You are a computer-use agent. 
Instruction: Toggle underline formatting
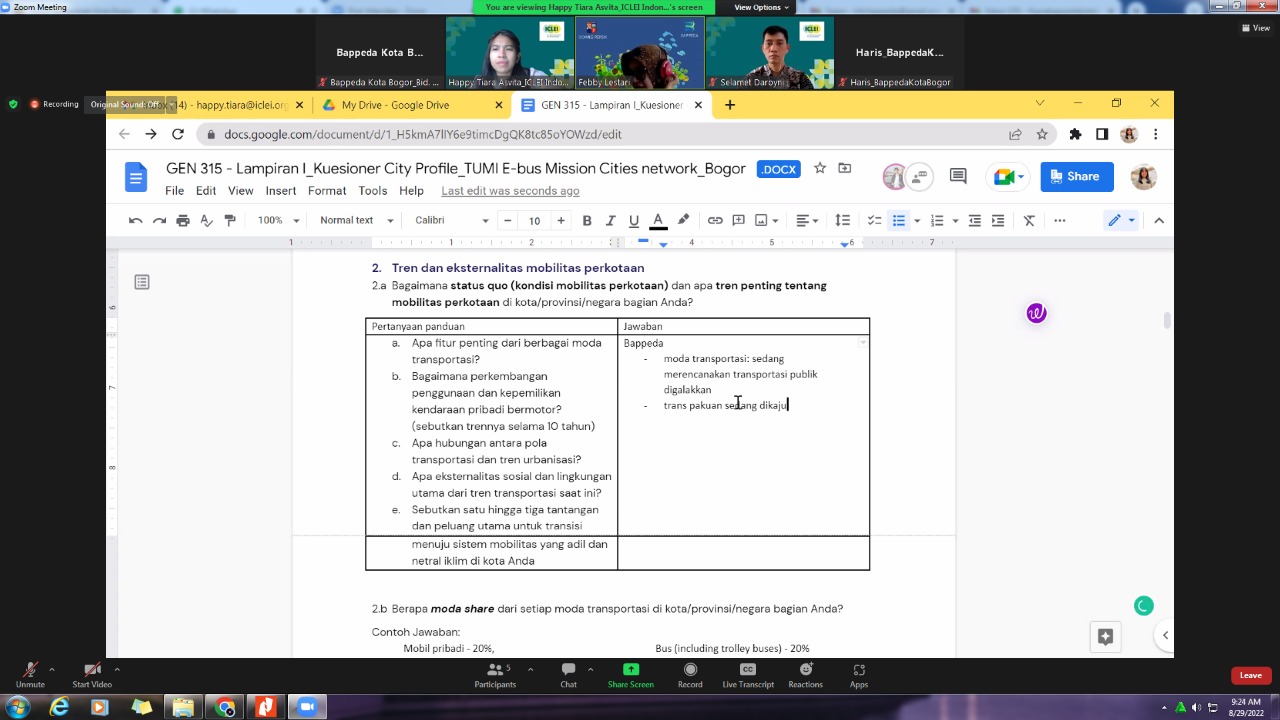(634, 220)
